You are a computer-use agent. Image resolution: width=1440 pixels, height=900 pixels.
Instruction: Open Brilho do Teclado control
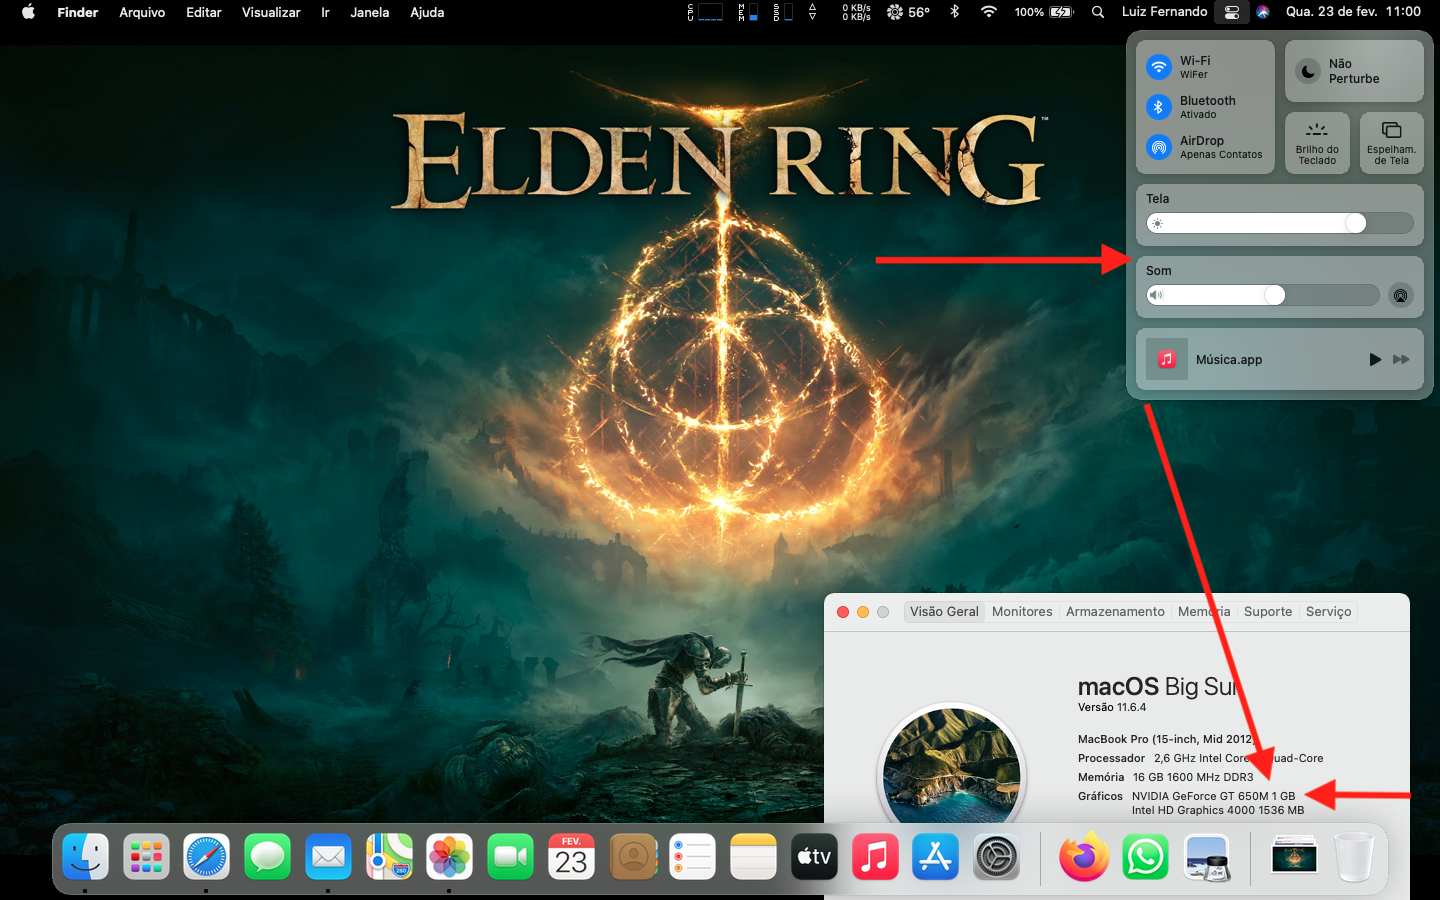click(x=1317, y=143)
